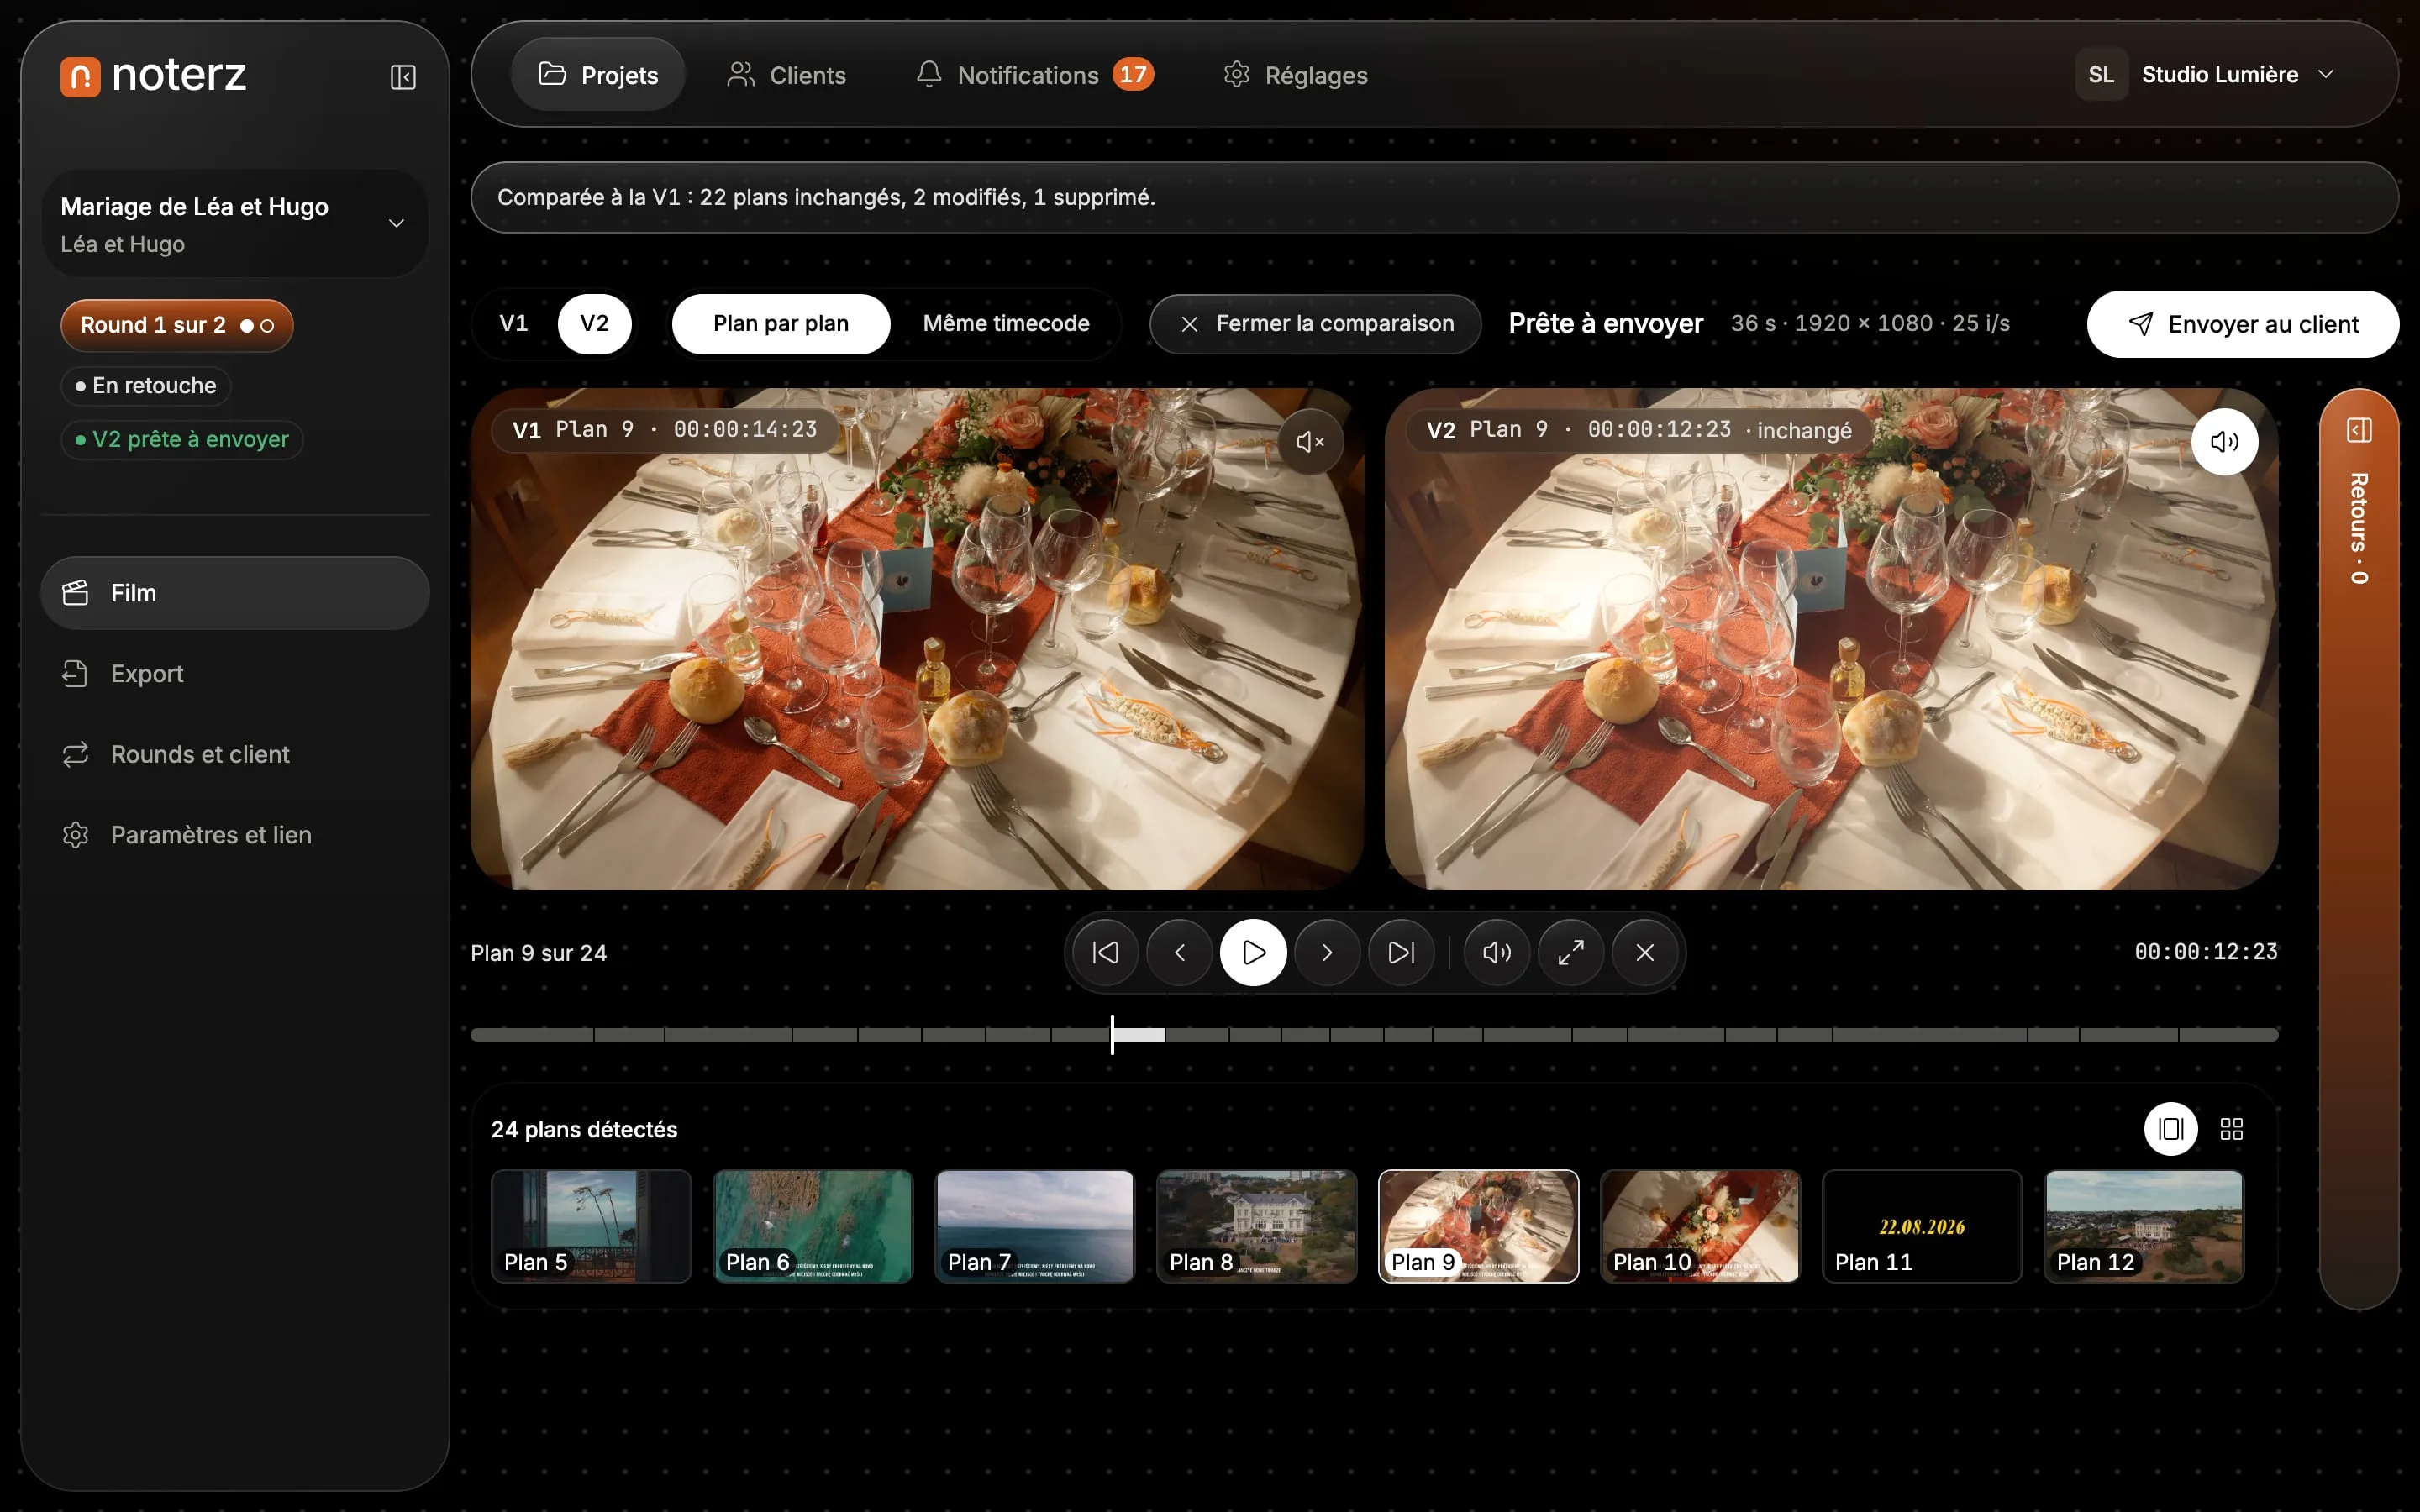Select Plan 10 thumbnail
Image resolution: width=2420 pixels, height=1512 pixels.
(1700, 1226)
